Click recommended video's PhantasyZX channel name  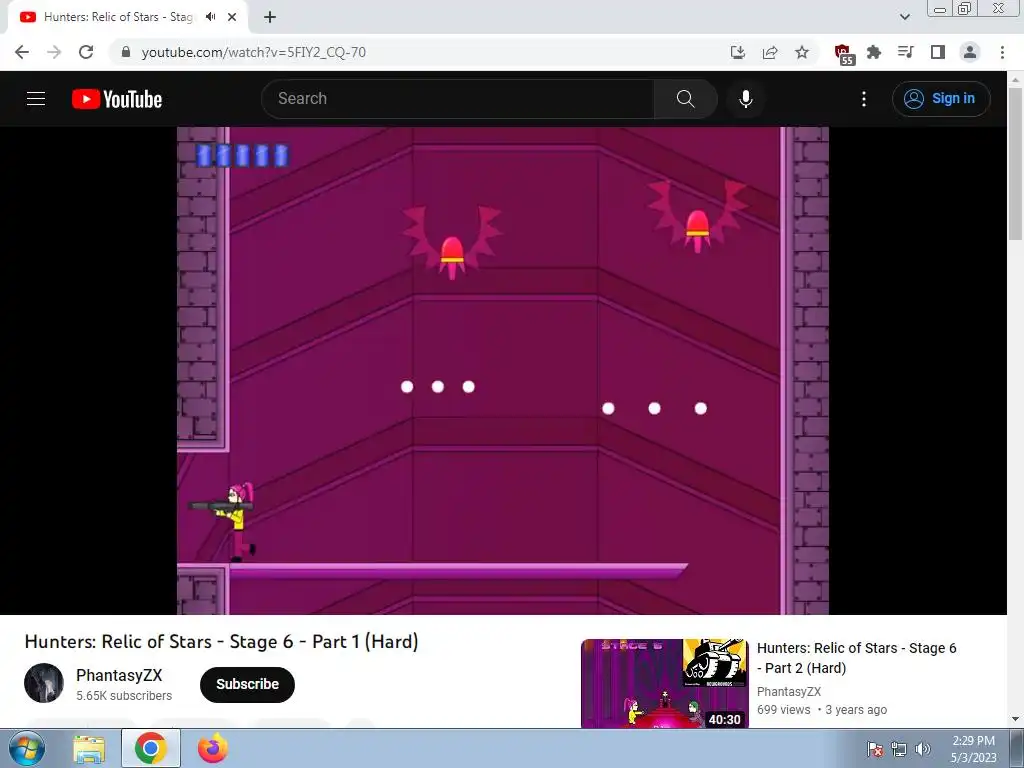(789, 692)
